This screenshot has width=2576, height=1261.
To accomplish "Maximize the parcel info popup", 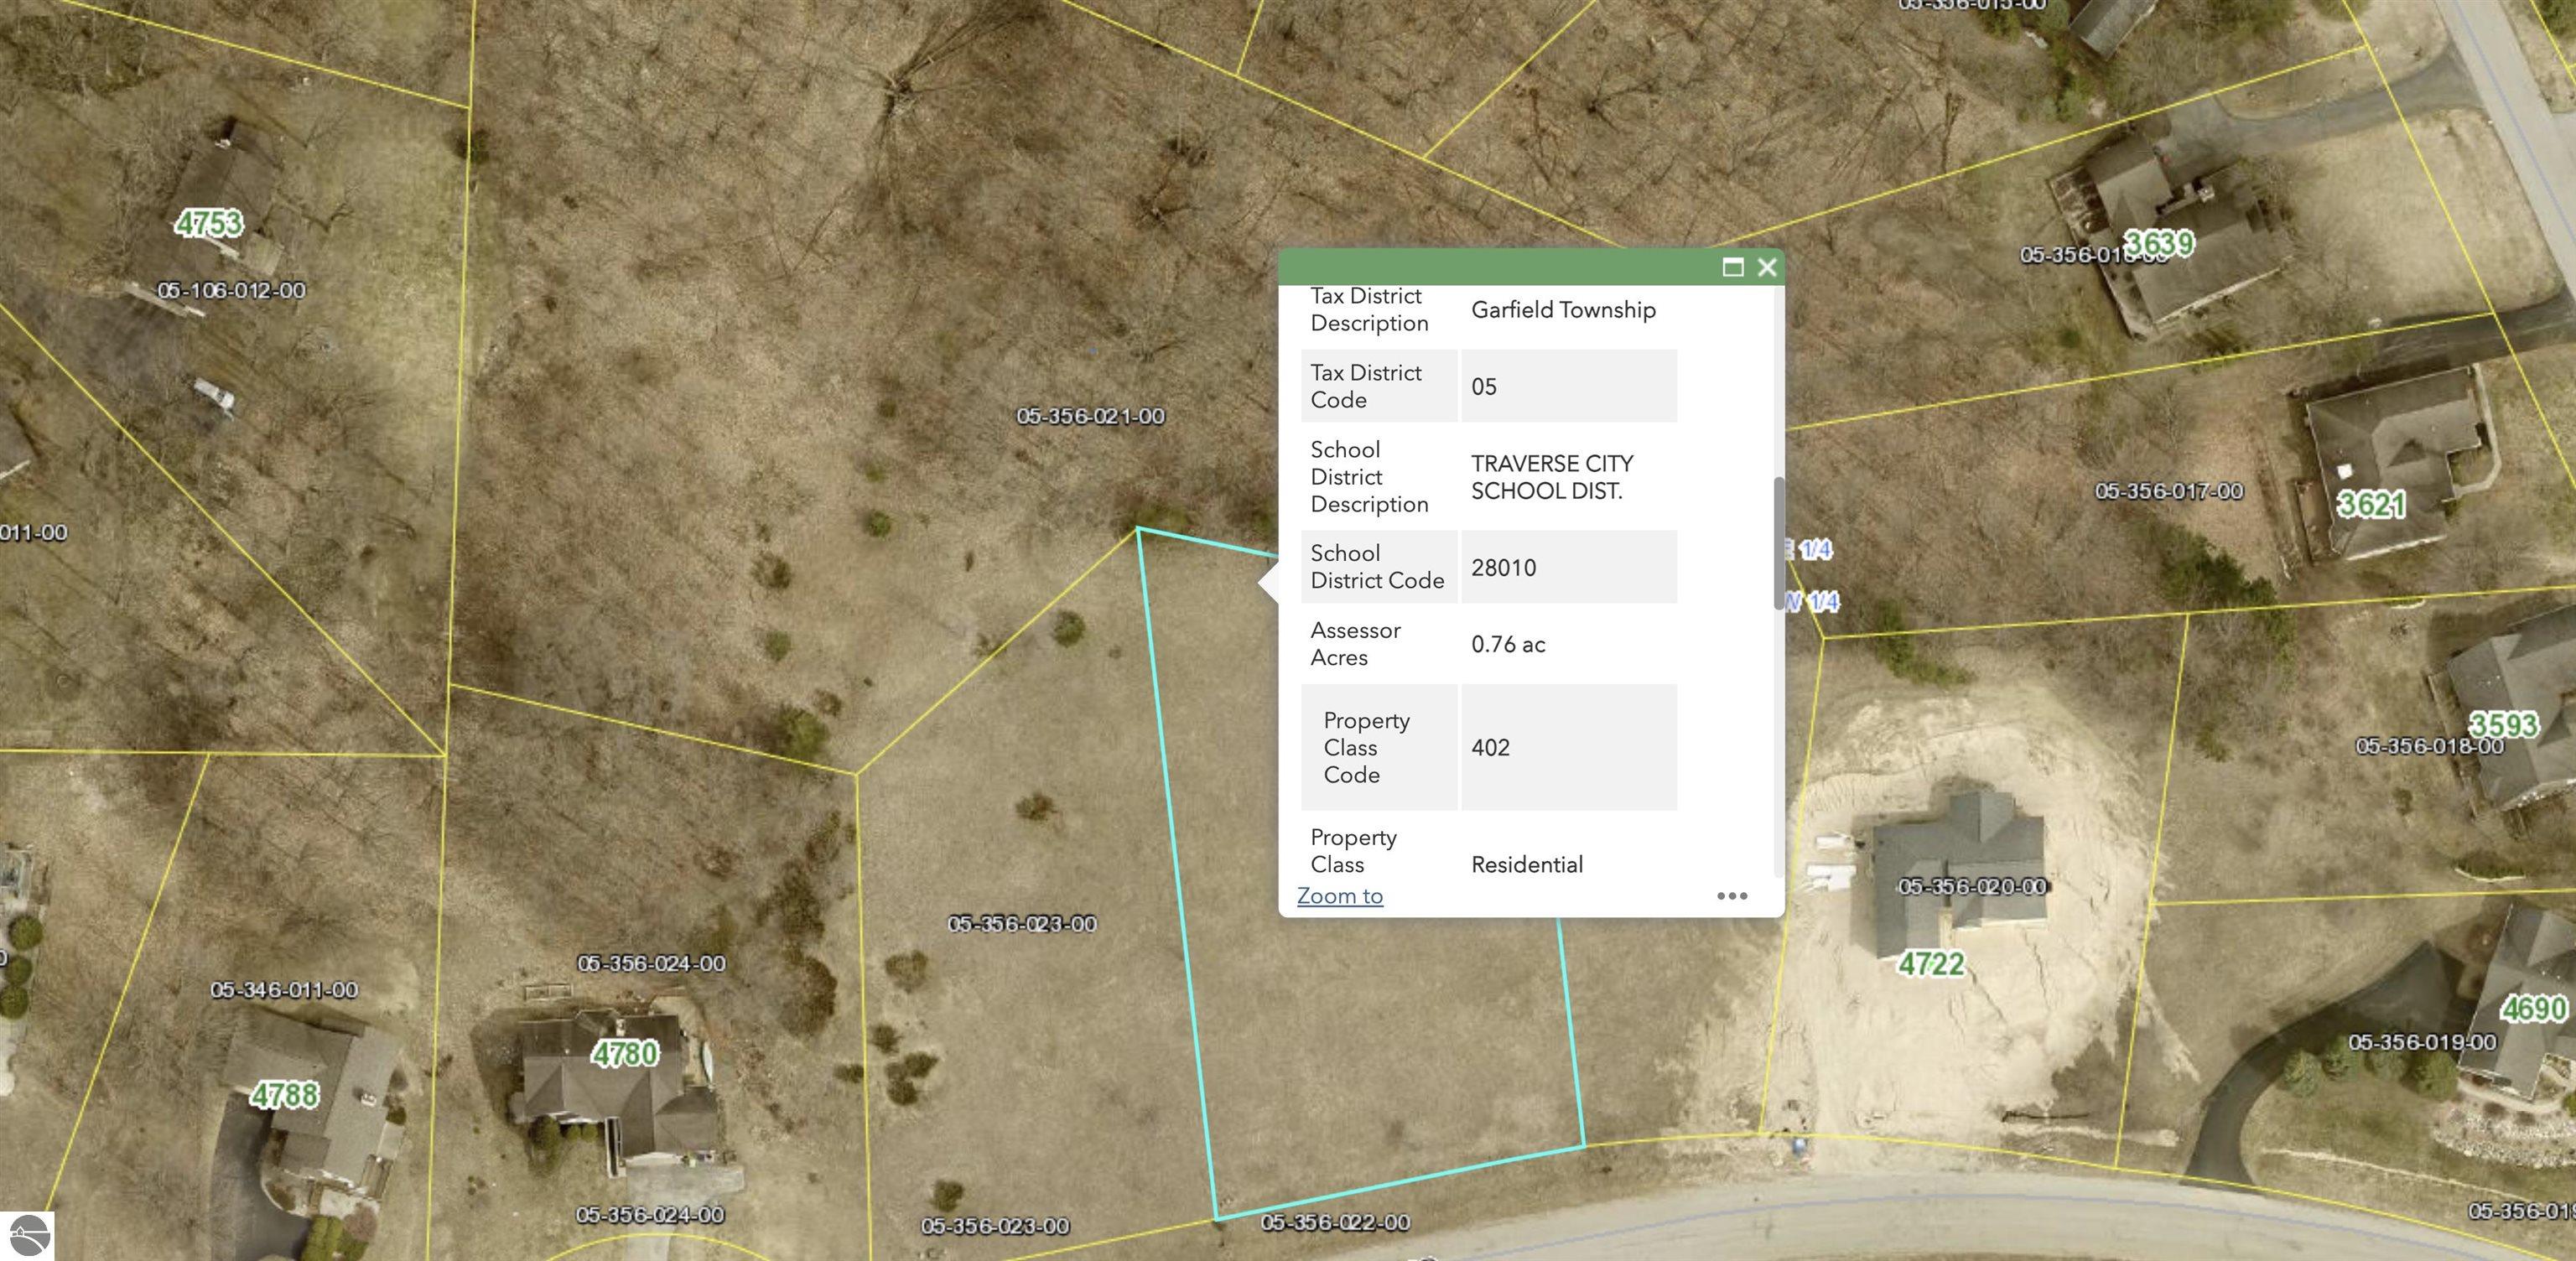I will [x=1732, y=267].
